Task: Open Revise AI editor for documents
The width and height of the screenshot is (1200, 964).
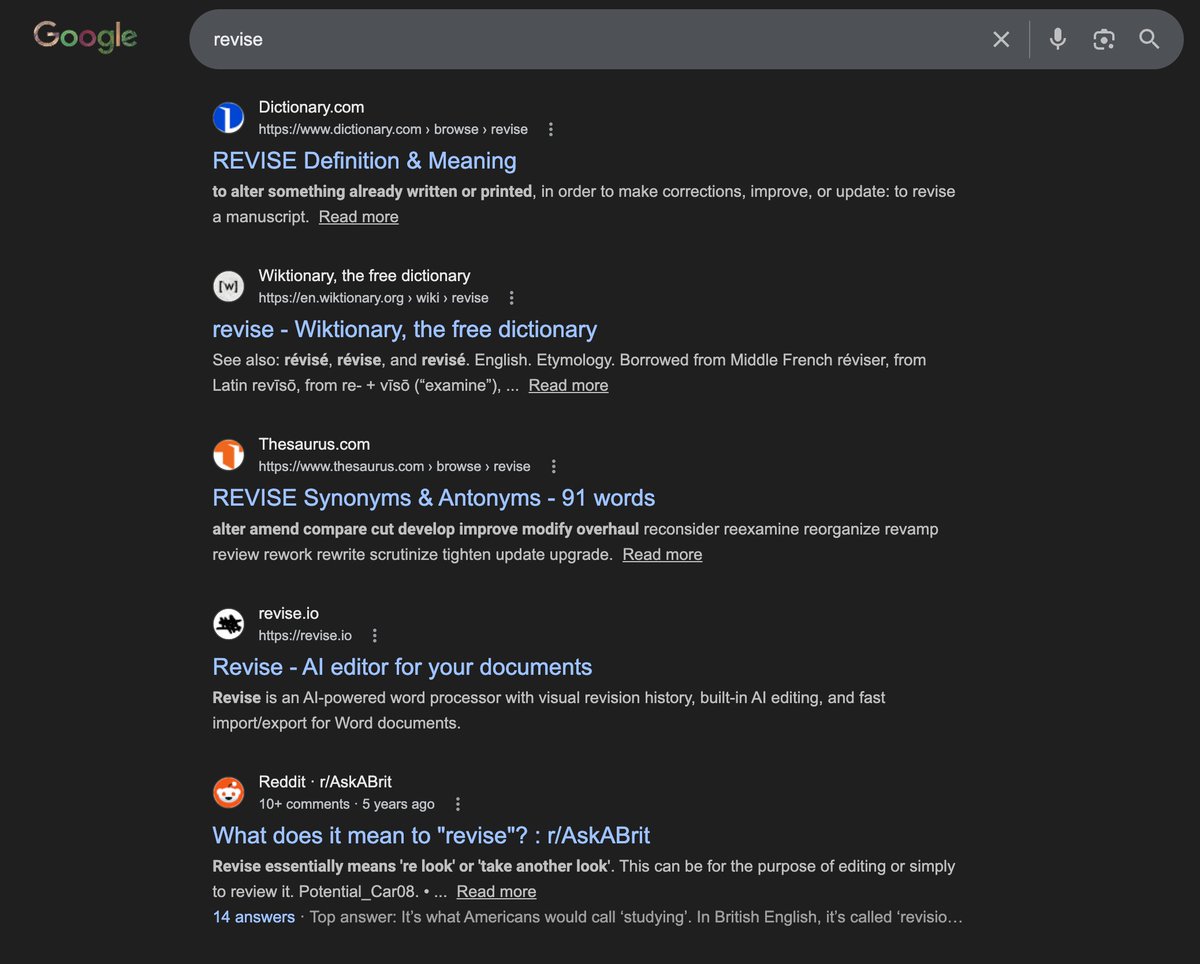Action: (x=402, y=667)
